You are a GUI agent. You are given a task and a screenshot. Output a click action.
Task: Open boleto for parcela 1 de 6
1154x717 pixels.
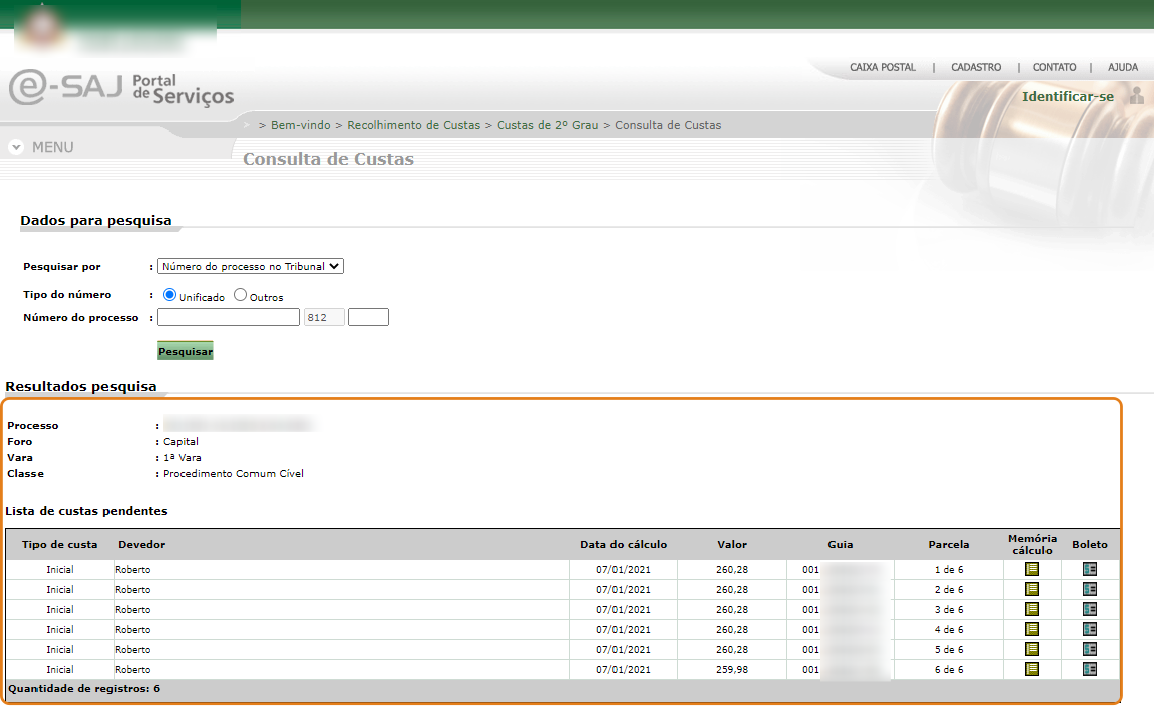click(x=1090, y=569)
